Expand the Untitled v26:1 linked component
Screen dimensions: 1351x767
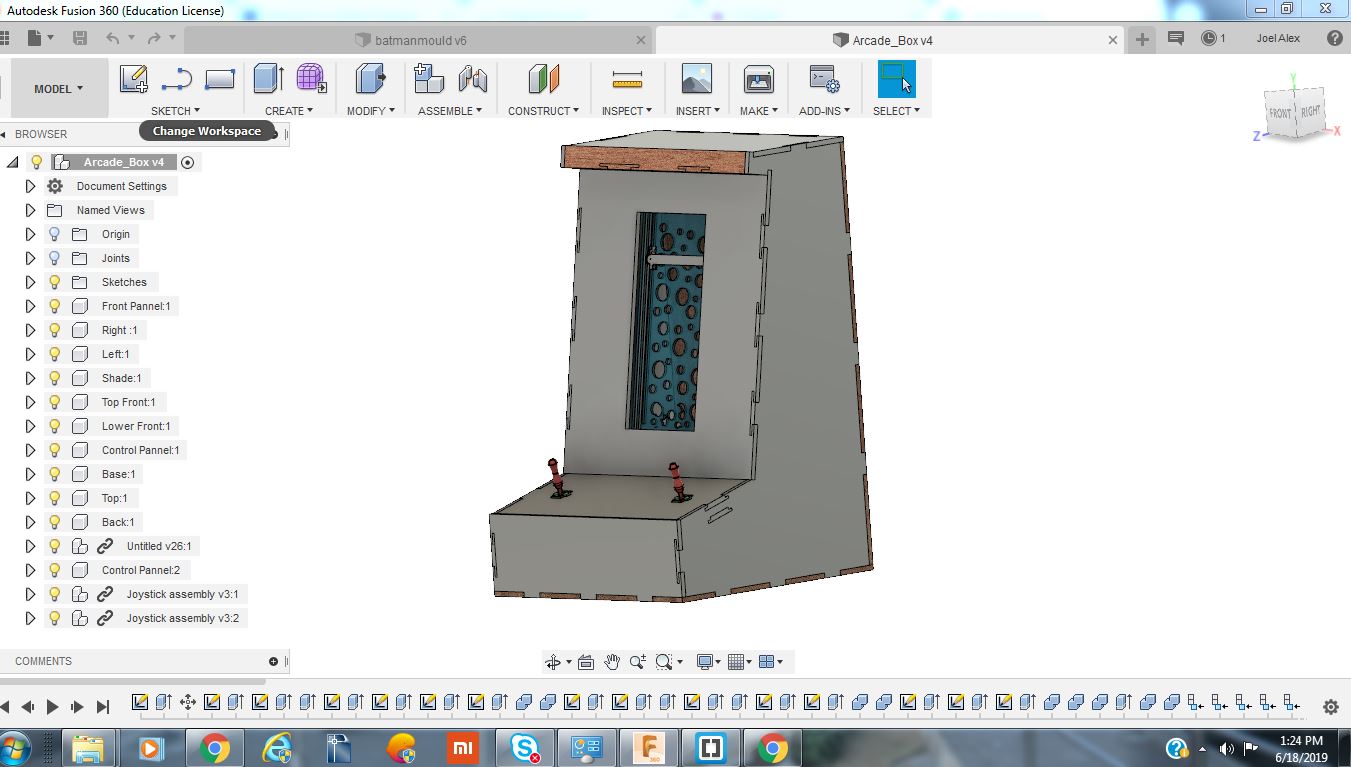(x=30, y=546)
